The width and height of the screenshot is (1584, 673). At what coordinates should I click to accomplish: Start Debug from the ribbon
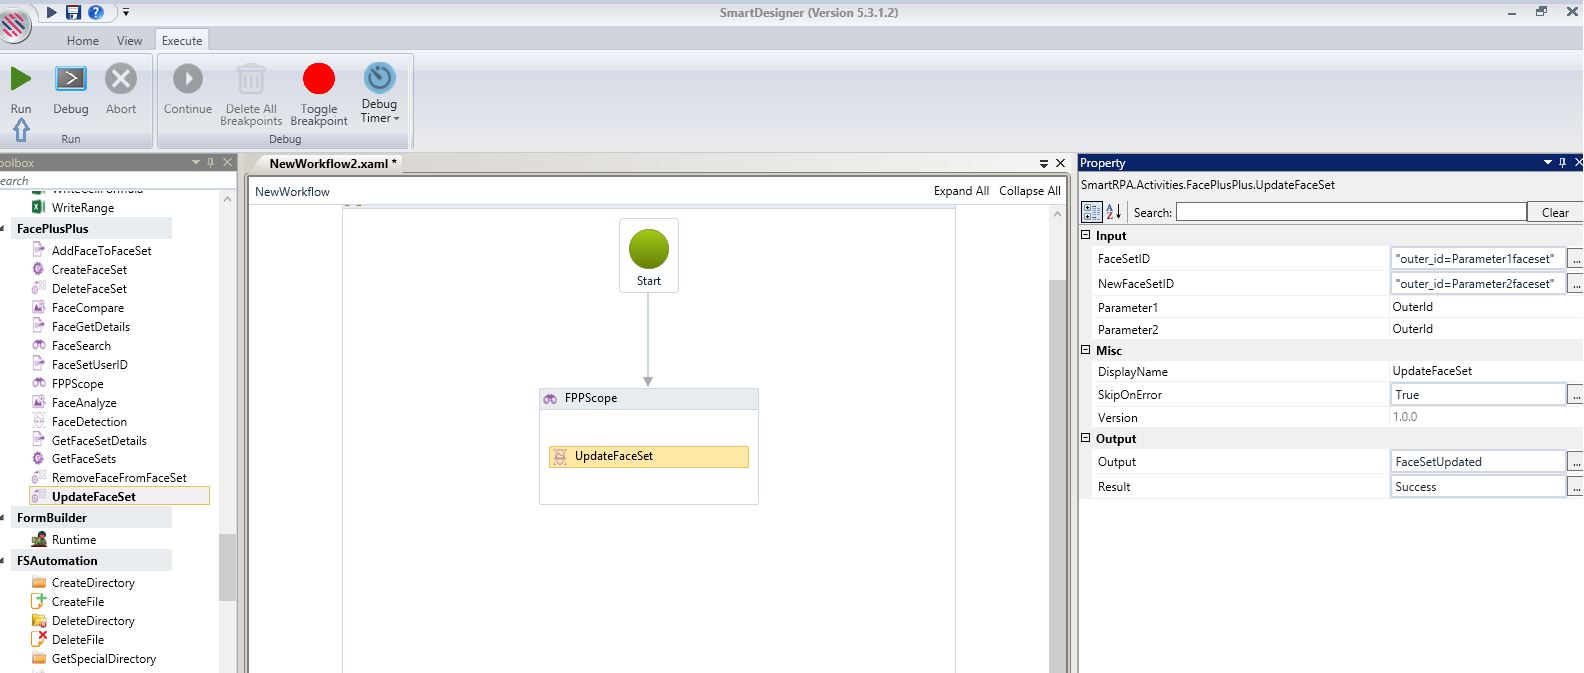[x=70, y=79]
